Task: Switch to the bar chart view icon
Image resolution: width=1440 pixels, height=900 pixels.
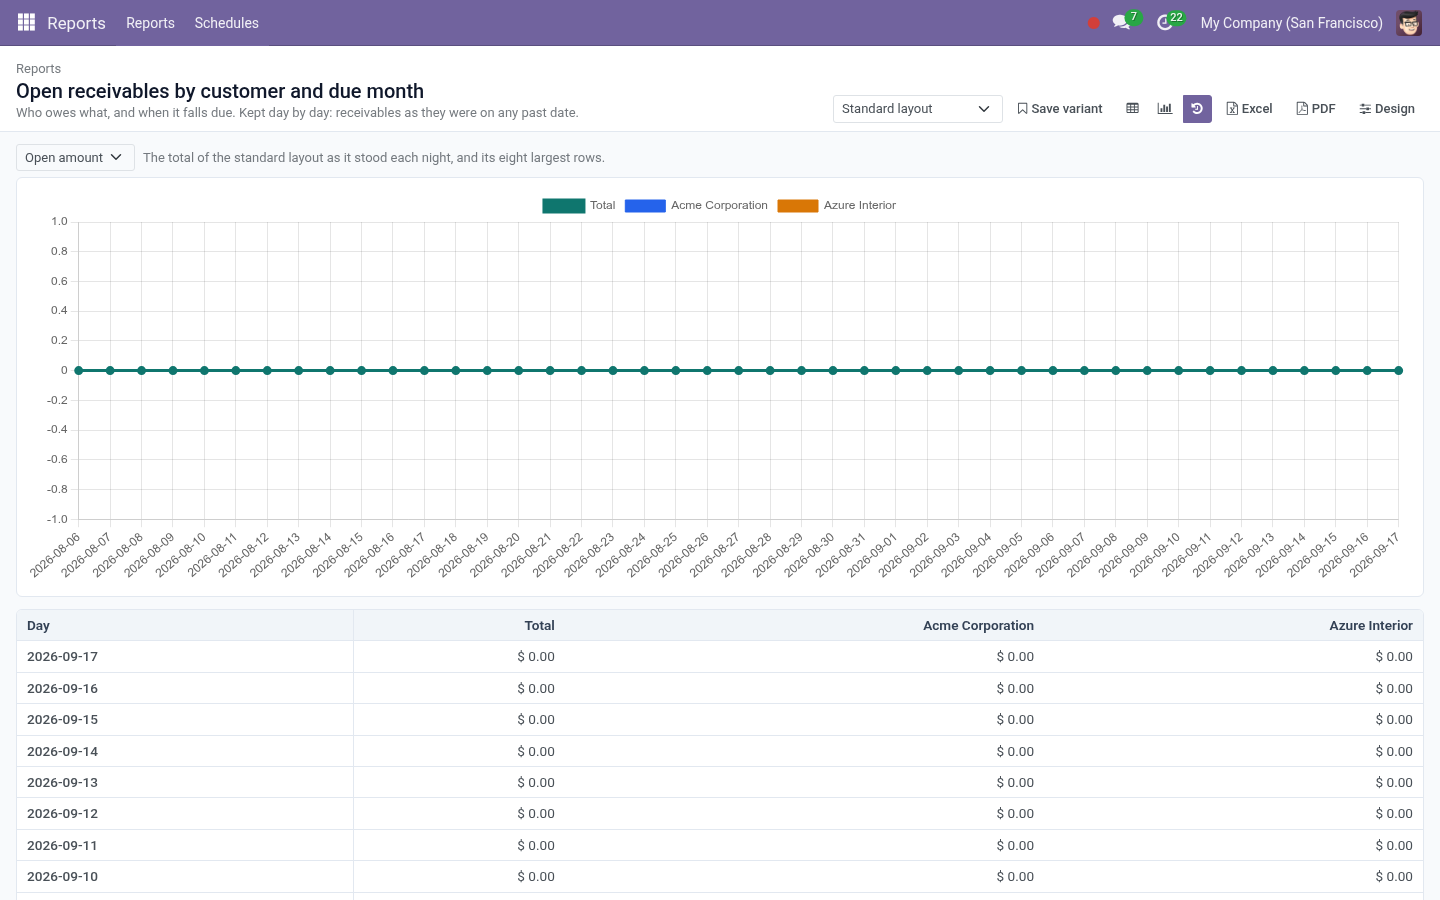Action: (x=1164, y=108)
